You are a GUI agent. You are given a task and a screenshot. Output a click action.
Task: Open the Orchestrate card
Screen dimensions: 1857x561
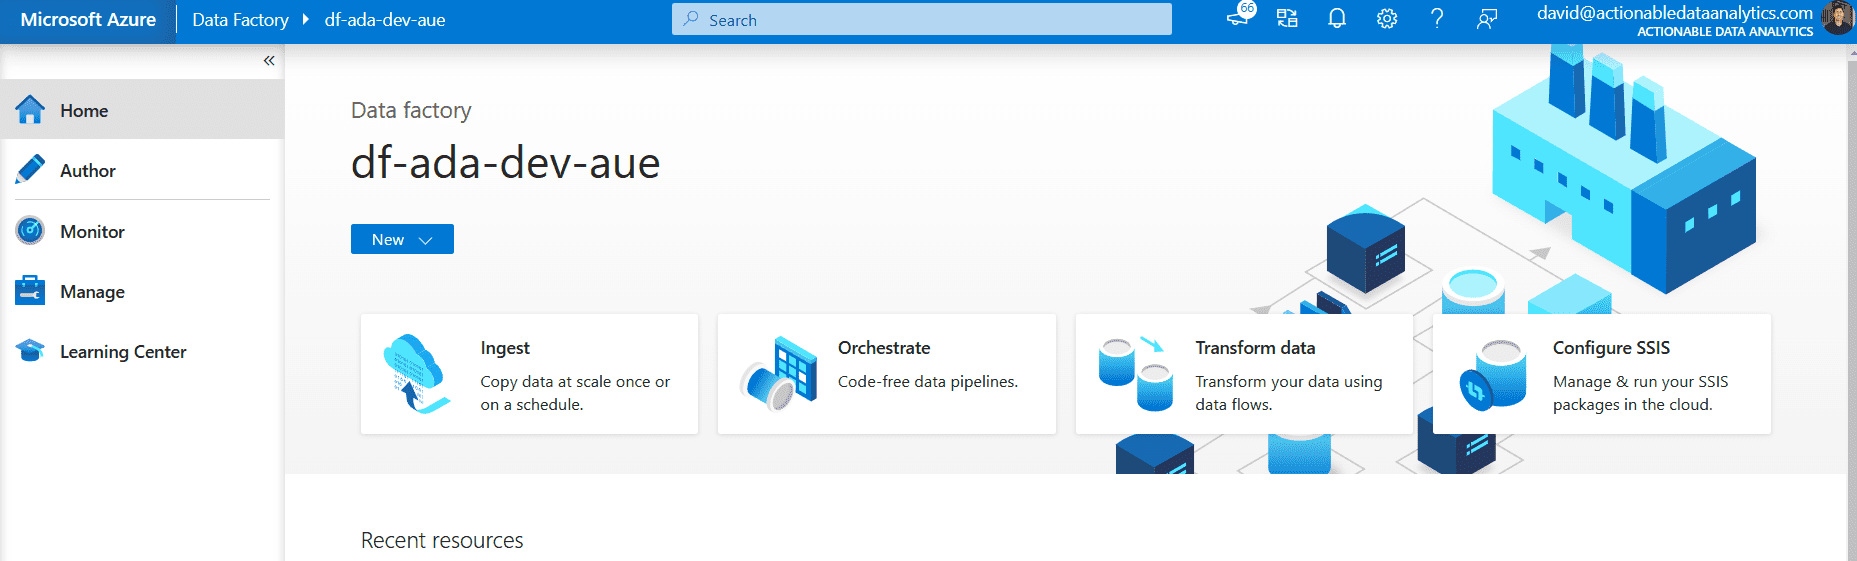click(887, 374)
